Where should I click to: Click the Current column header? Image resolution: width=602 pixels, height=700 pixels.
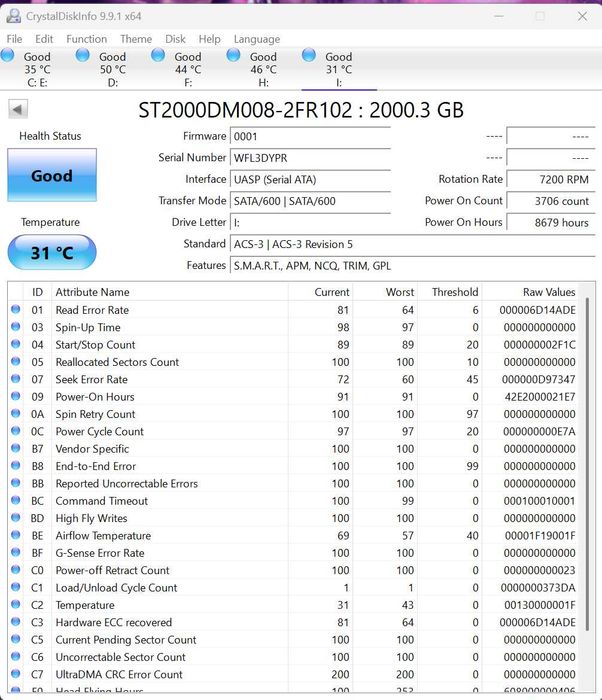[320, 292]
